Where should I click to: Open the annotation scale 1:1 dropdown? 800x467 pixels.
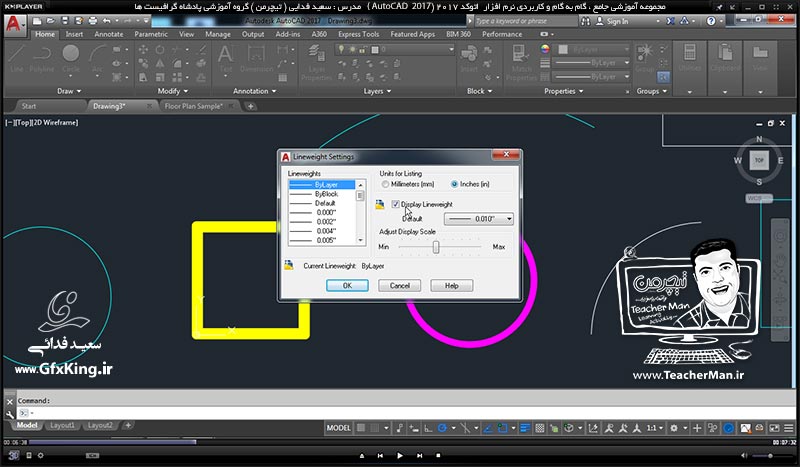[655, 428]
